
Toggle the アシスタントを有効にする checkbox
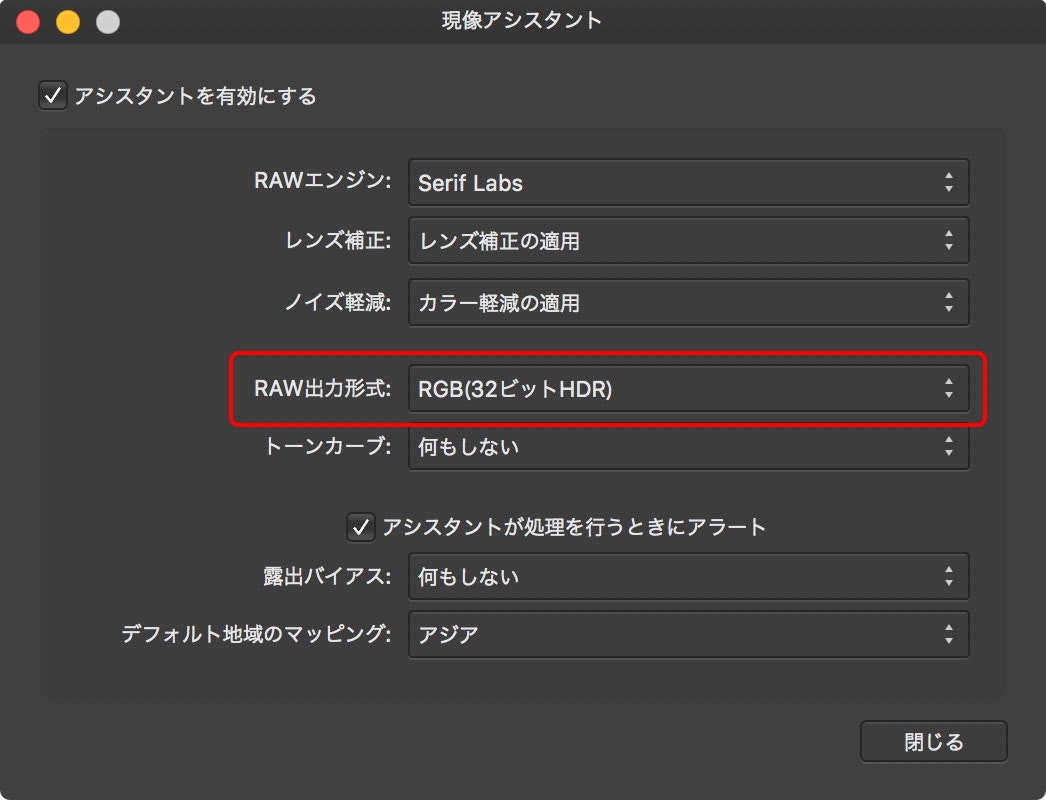53,95
